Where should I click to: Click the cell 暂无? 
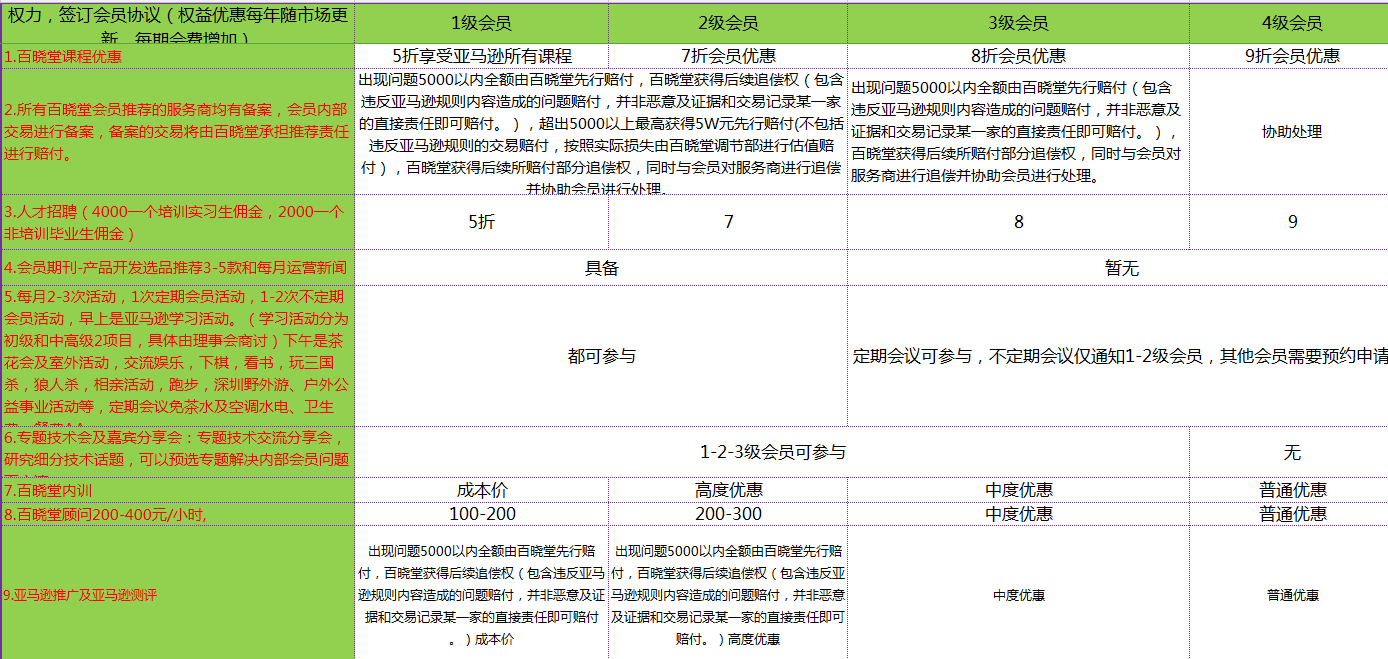[x=1118, y=268]
